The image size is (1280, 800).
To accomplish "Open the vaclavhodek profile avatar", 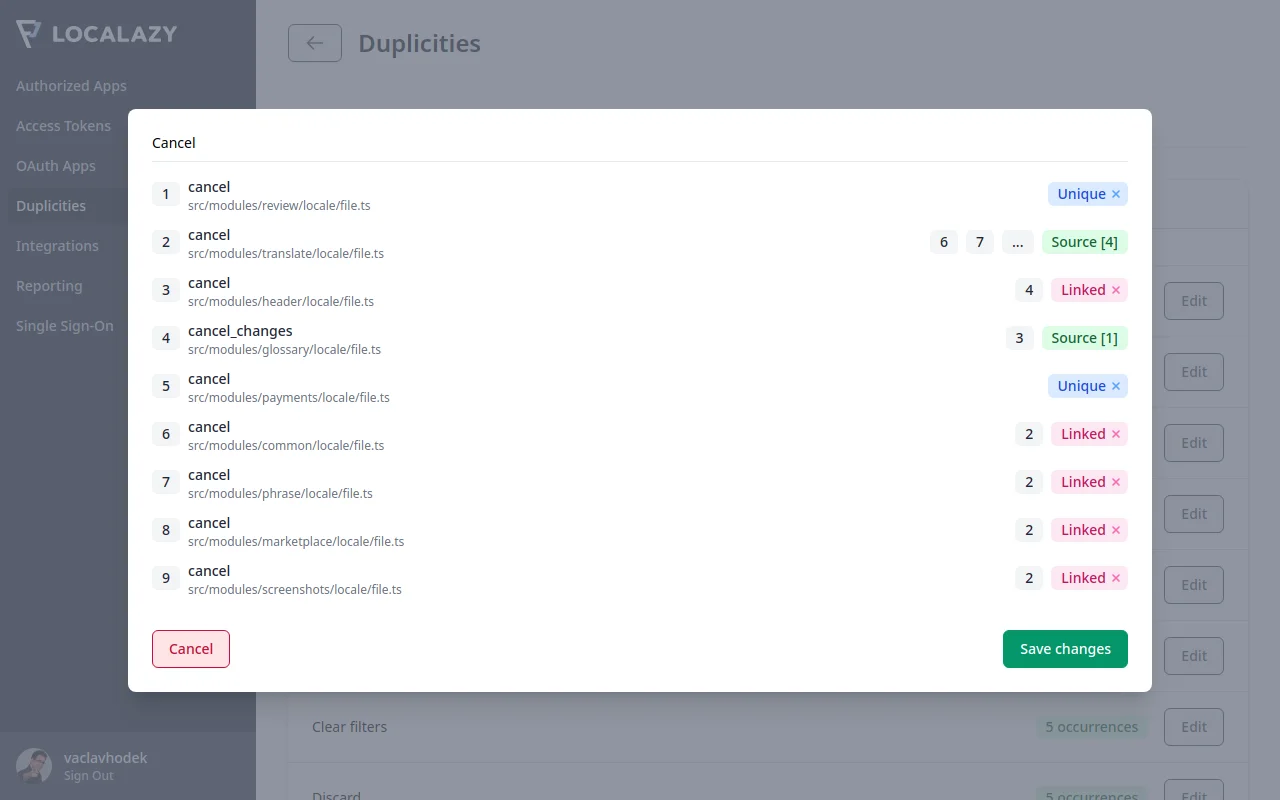I will 34,765.
